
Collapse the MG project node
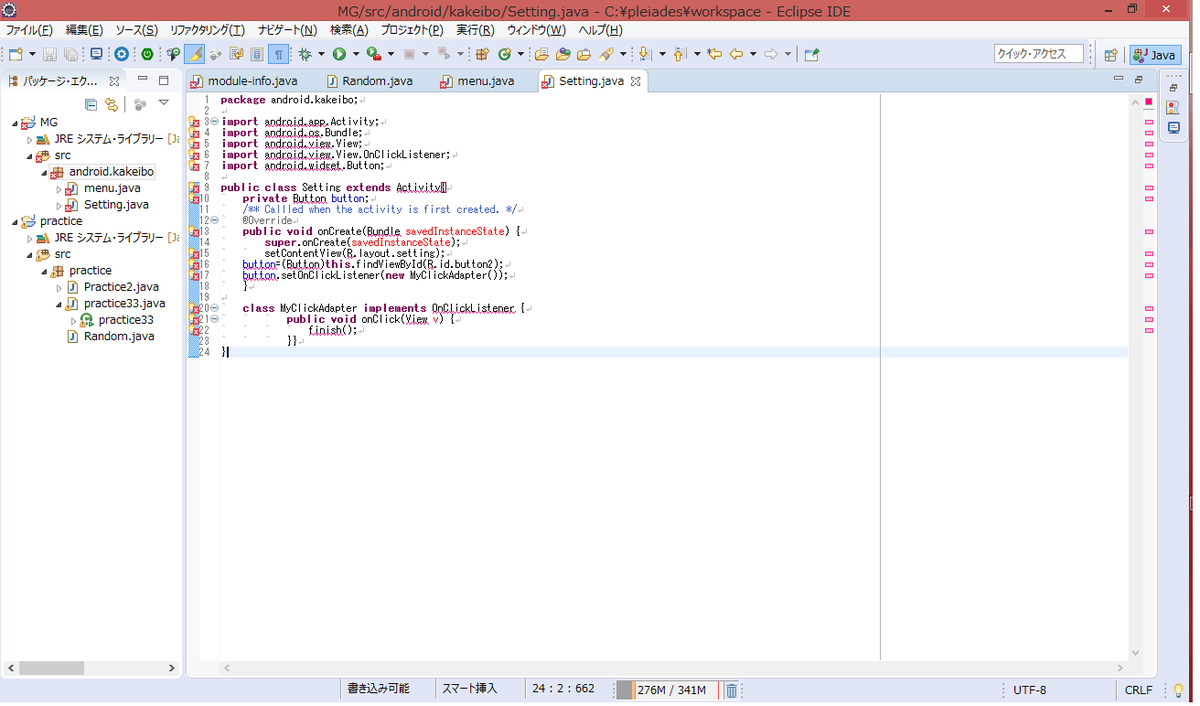click(15, 123)
